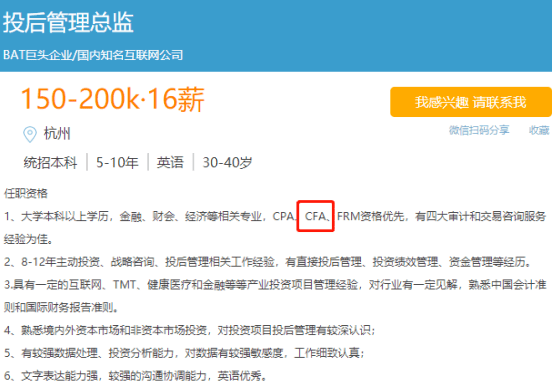Click the highlighted CFA text

coord(315,216)
